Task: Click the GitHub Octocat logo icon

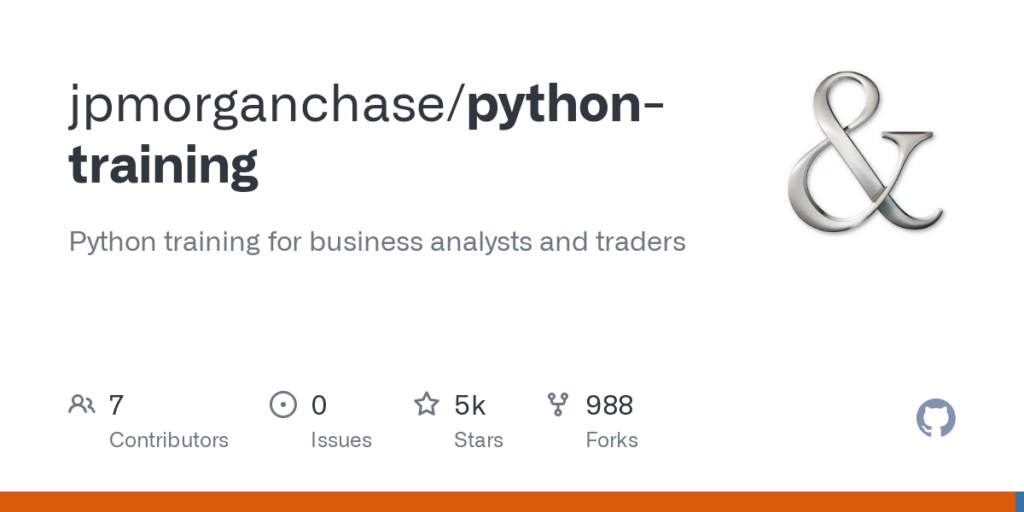Action: [x=936, y=418]
